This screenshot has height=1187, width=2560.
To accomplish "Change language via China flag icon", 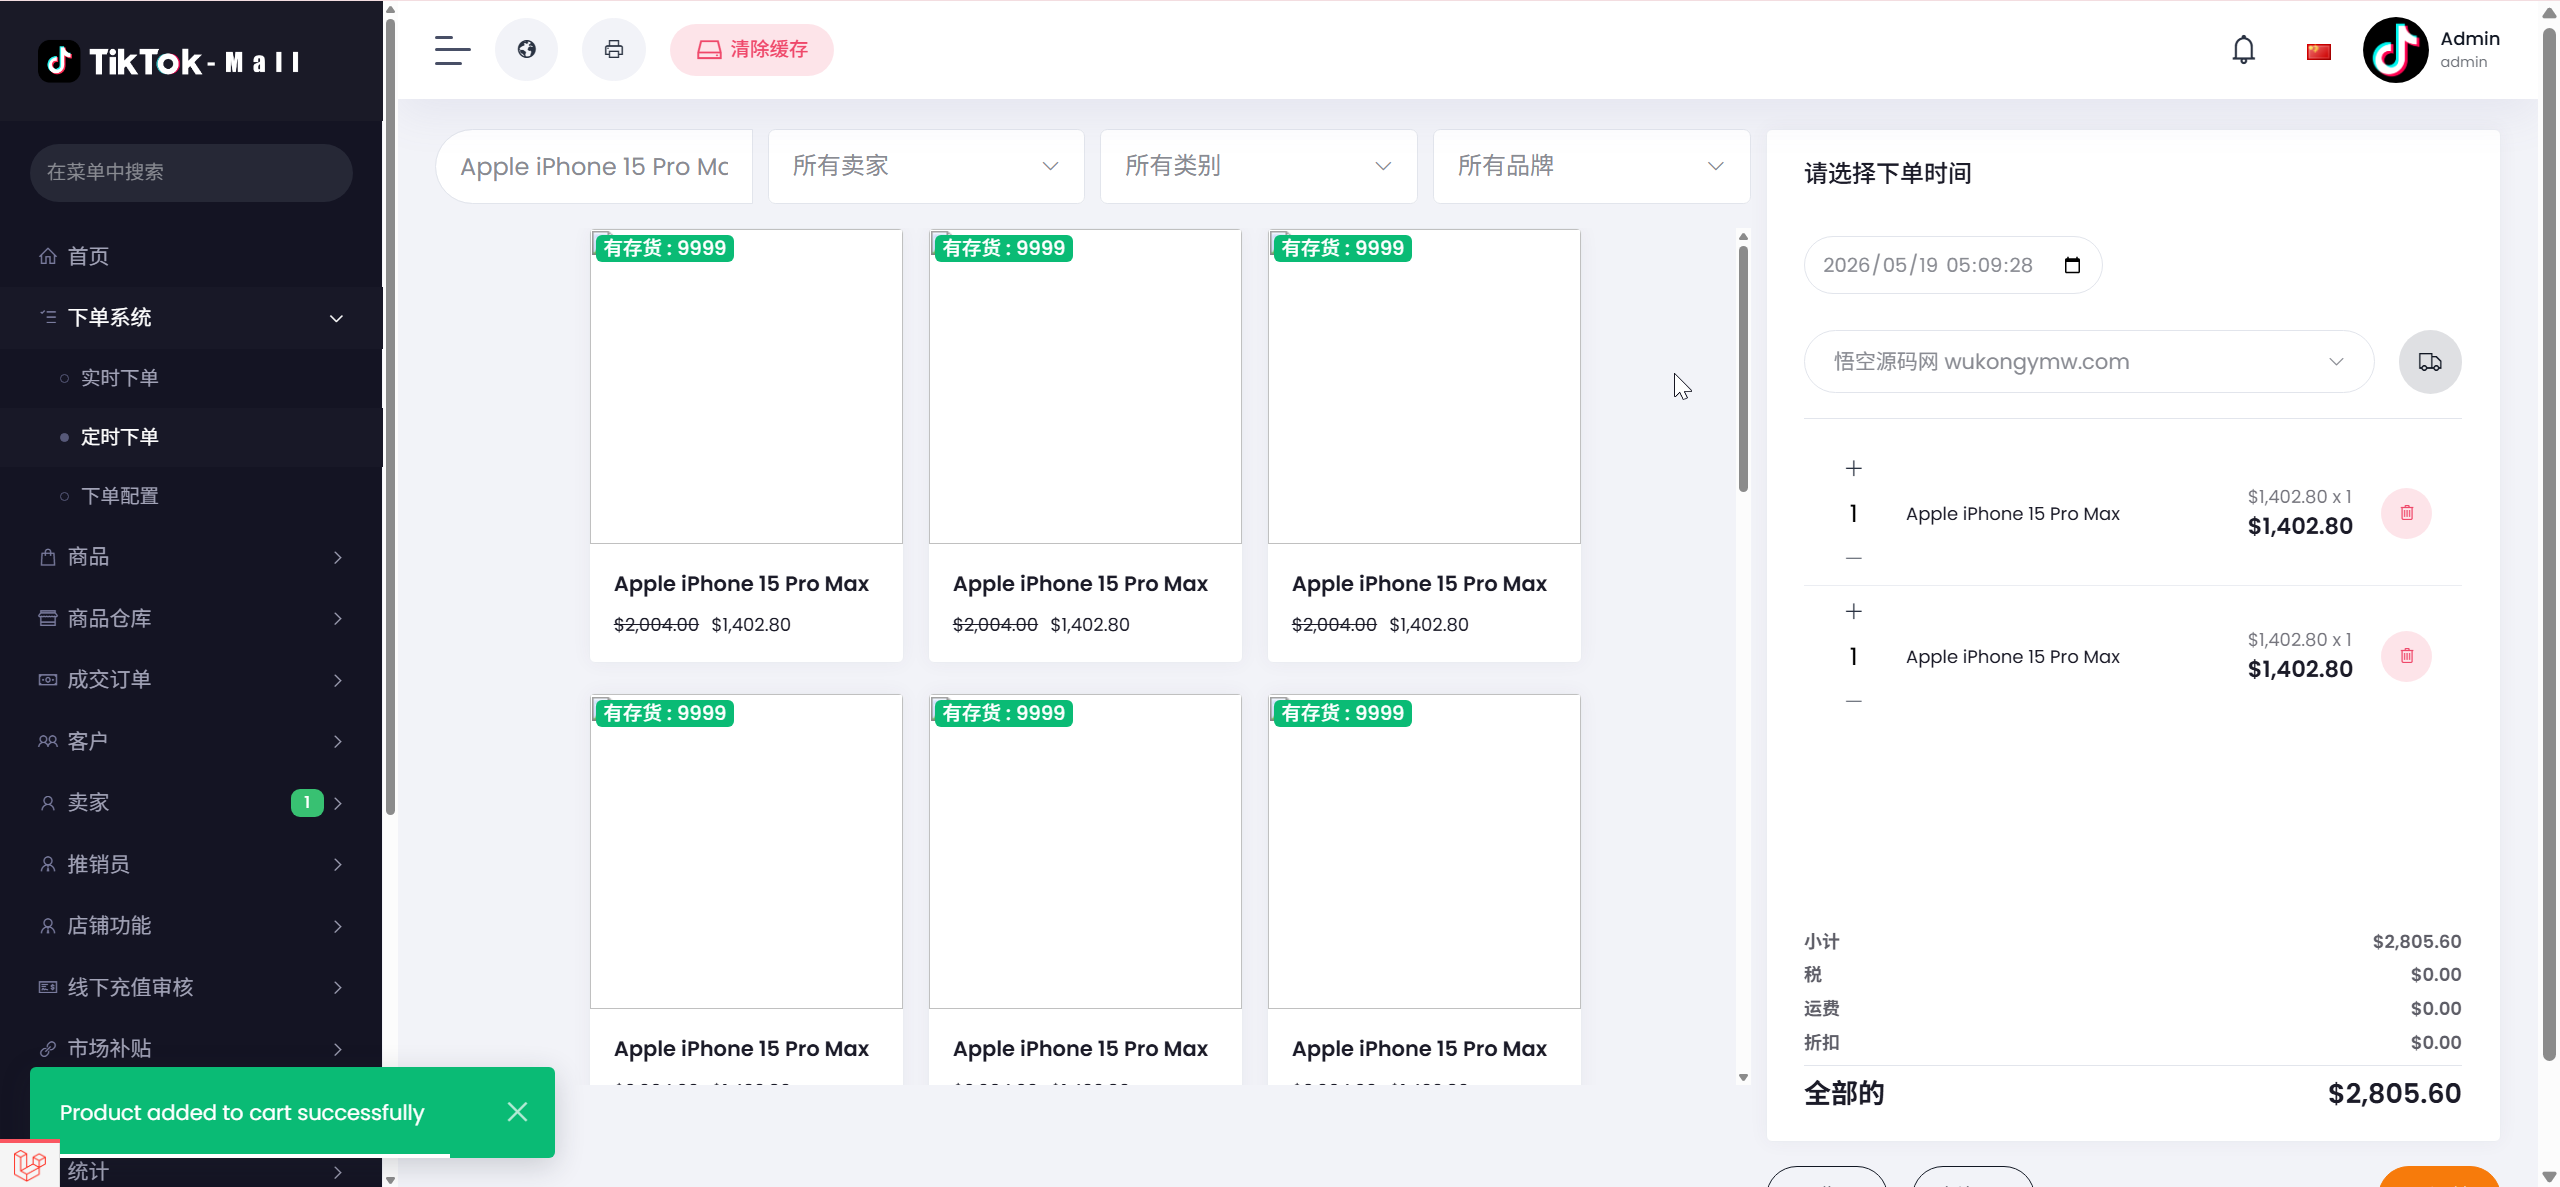I will 2319,51.
